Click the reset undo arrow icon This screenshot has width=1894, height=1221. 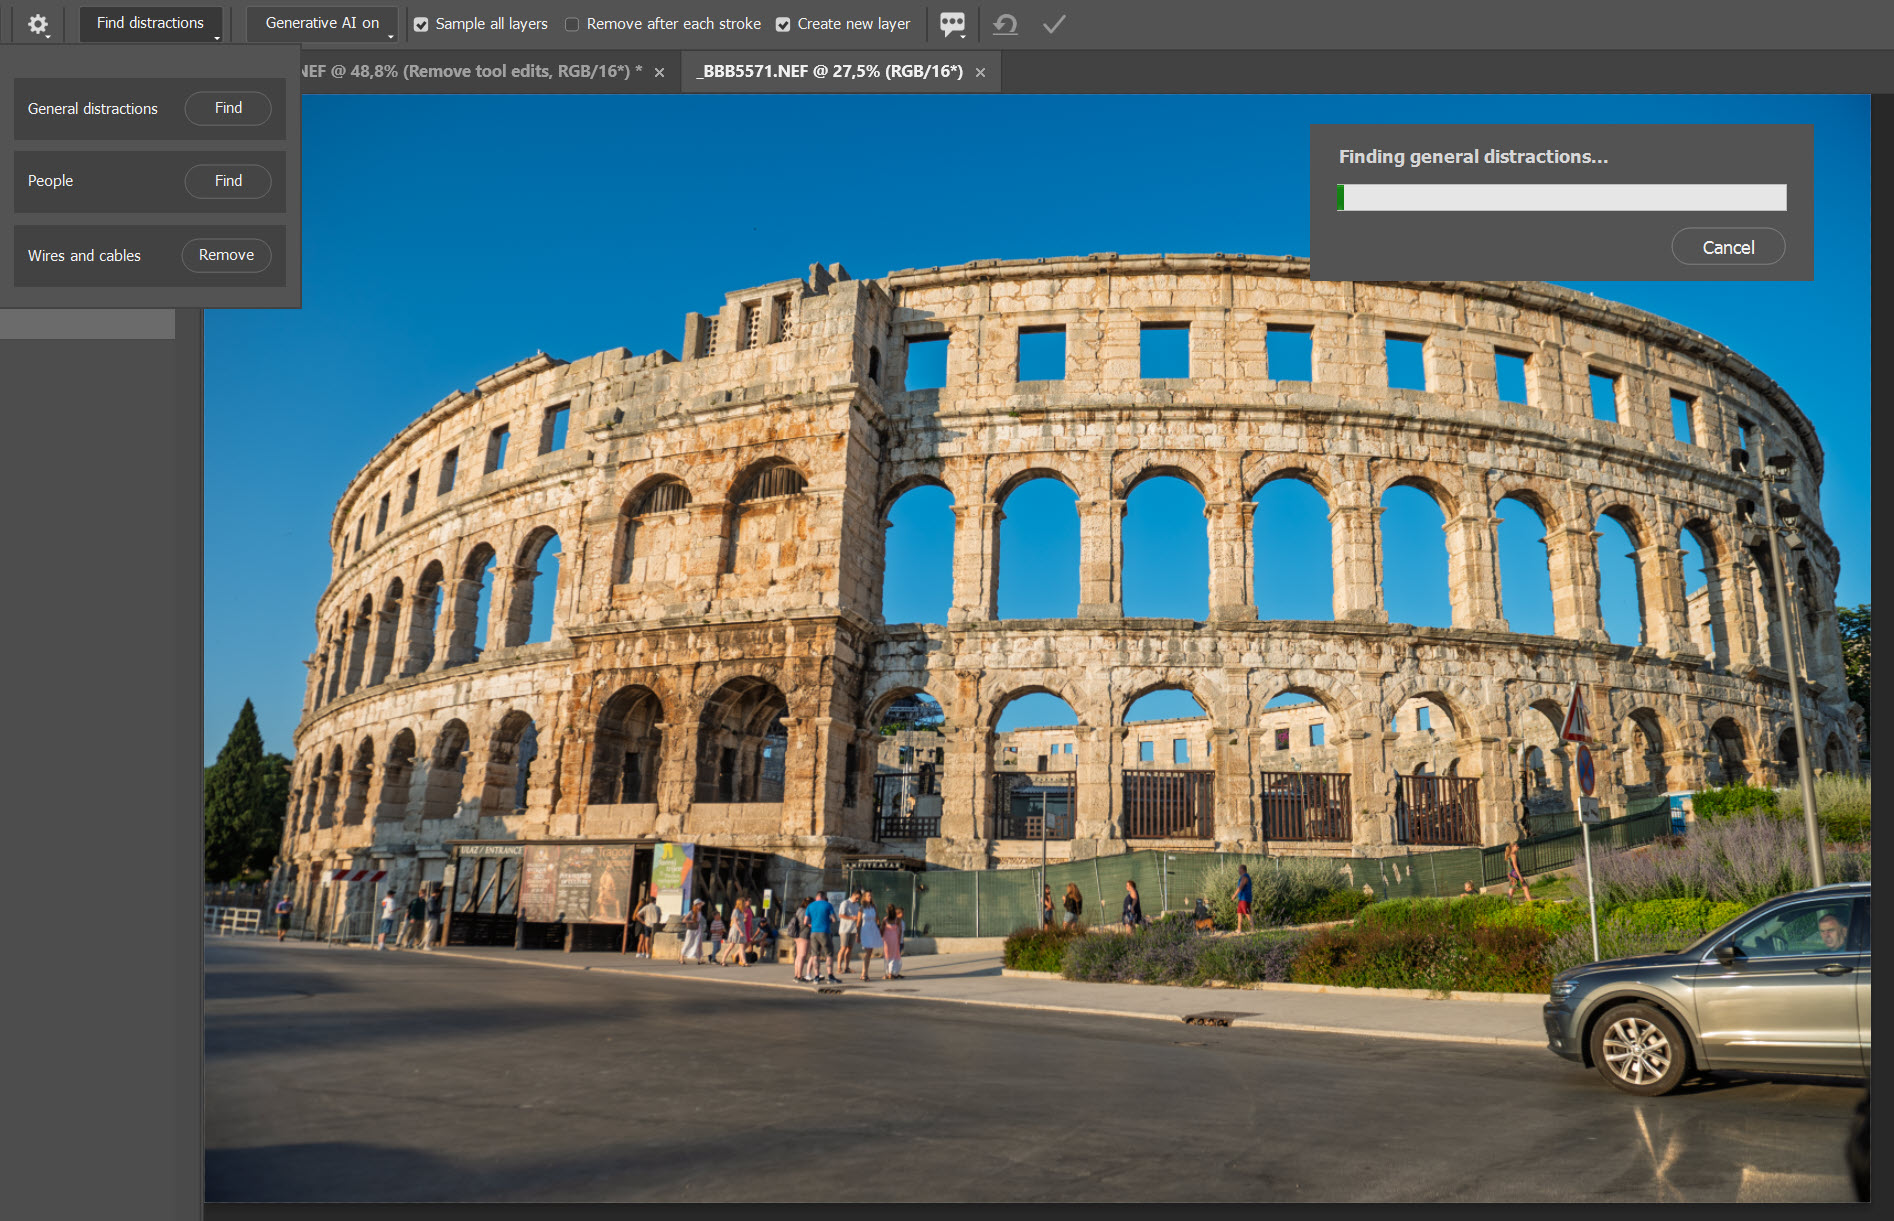1005,24
